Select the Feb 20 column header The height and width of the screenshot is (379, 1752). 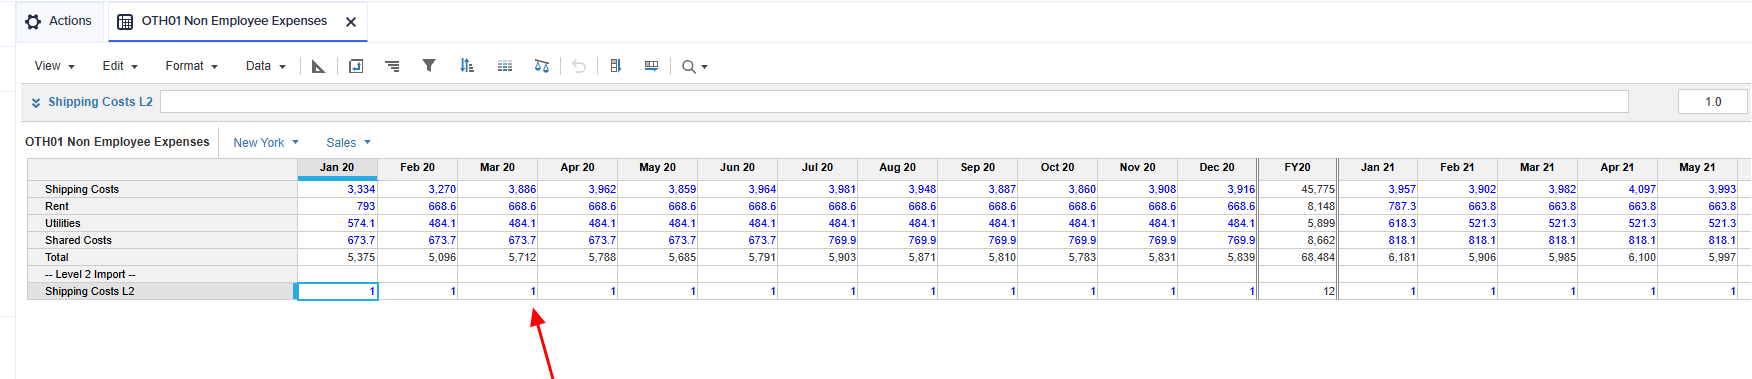point(417,168)
